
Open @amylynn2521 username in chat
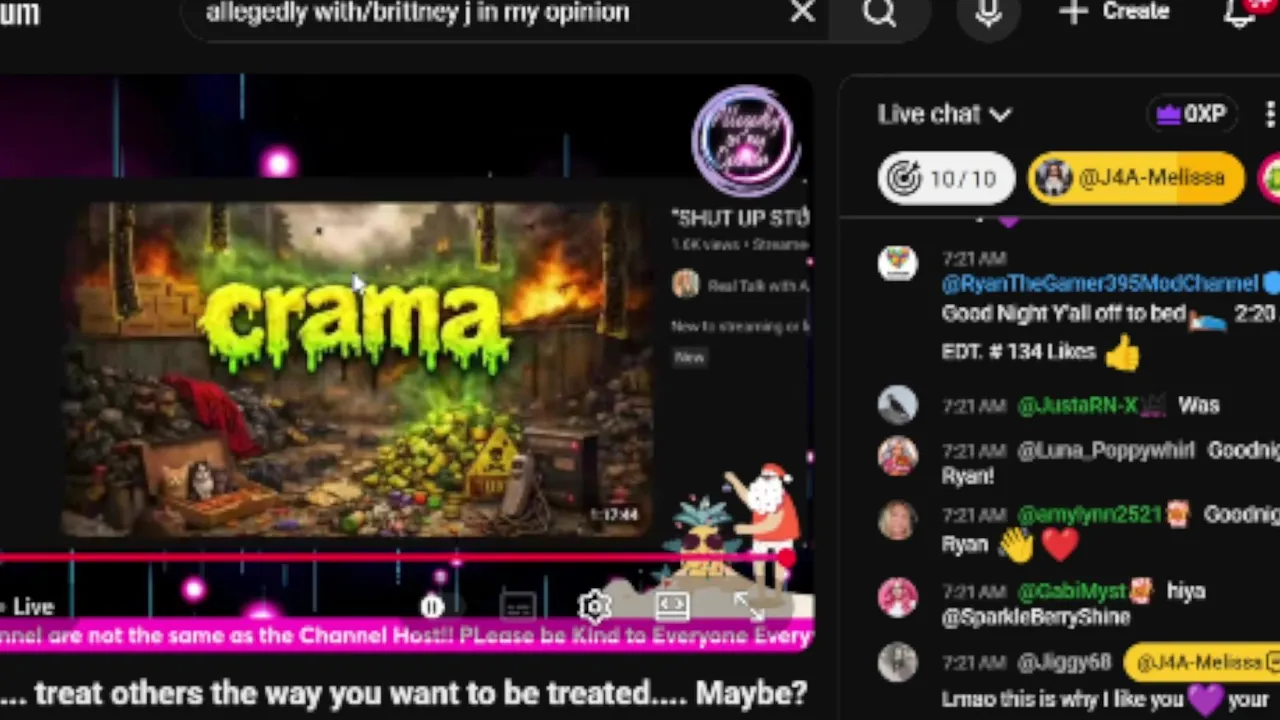tap(1089, 515)
